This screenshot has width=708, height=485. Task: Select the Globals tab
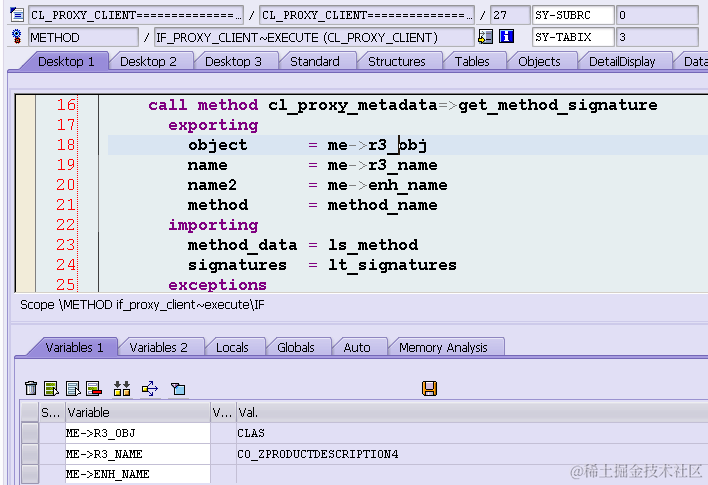pyautogui.click(x=296, y=347)
